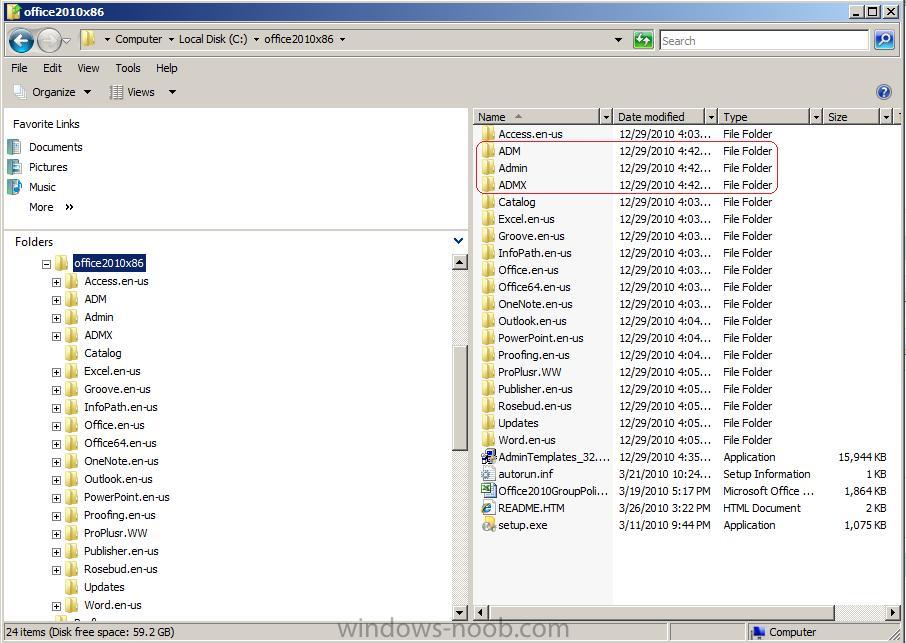Select the Catalog folder icon in file list
The height and width of the screenshot is (643, 906).
tap(488, 202)
